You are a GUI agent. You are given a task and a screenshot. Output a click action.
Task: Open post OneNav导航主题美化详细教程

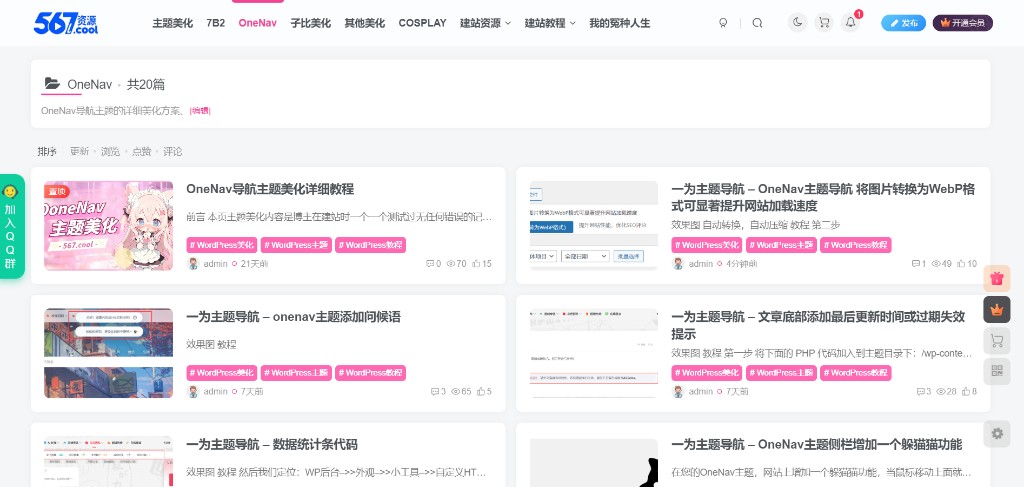(270, 189)
